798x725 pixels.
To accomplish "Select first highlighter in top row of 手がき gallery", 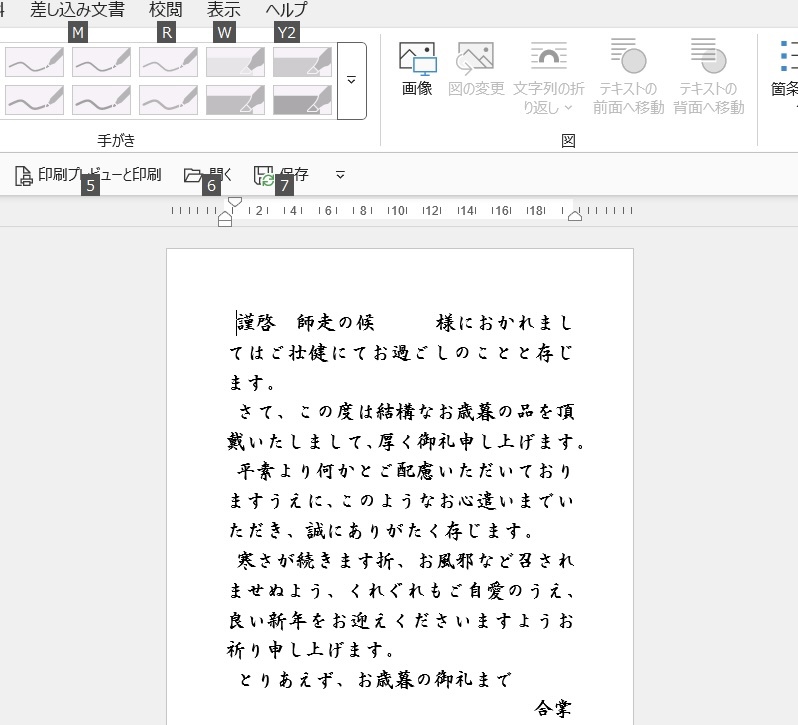I will click(235, 62).
